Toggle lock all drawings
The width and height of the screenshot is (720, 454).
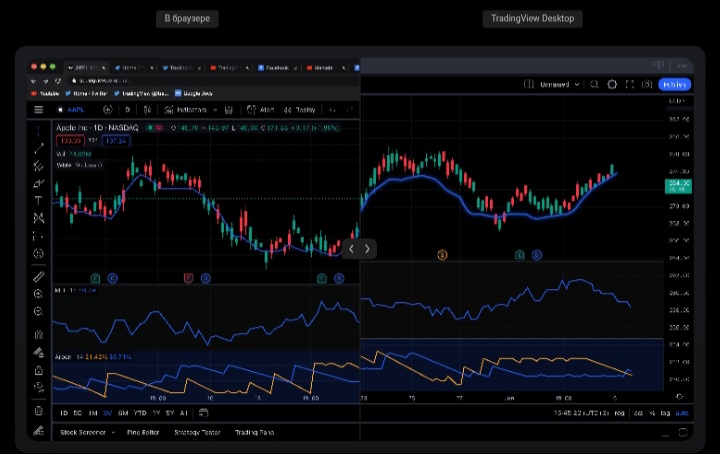(x=39, y=370)
